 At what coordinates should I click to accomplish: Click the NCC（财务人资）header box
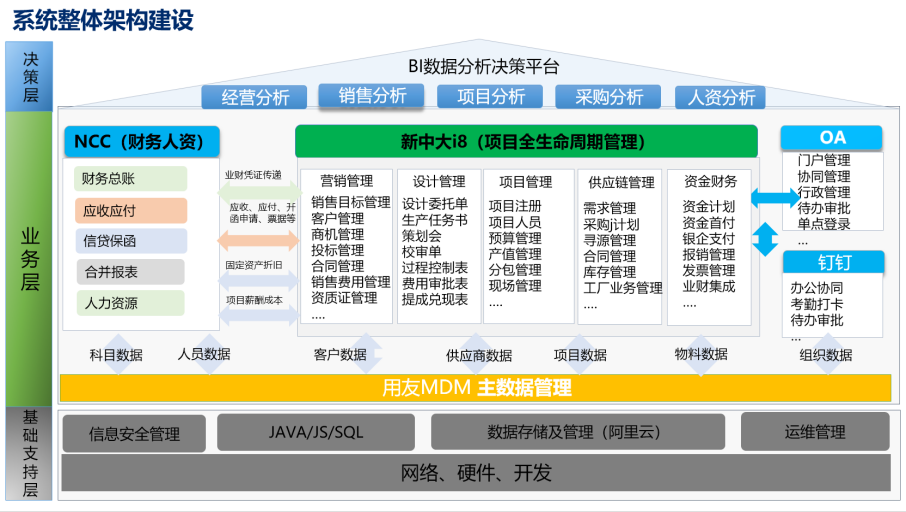(140, 142)
